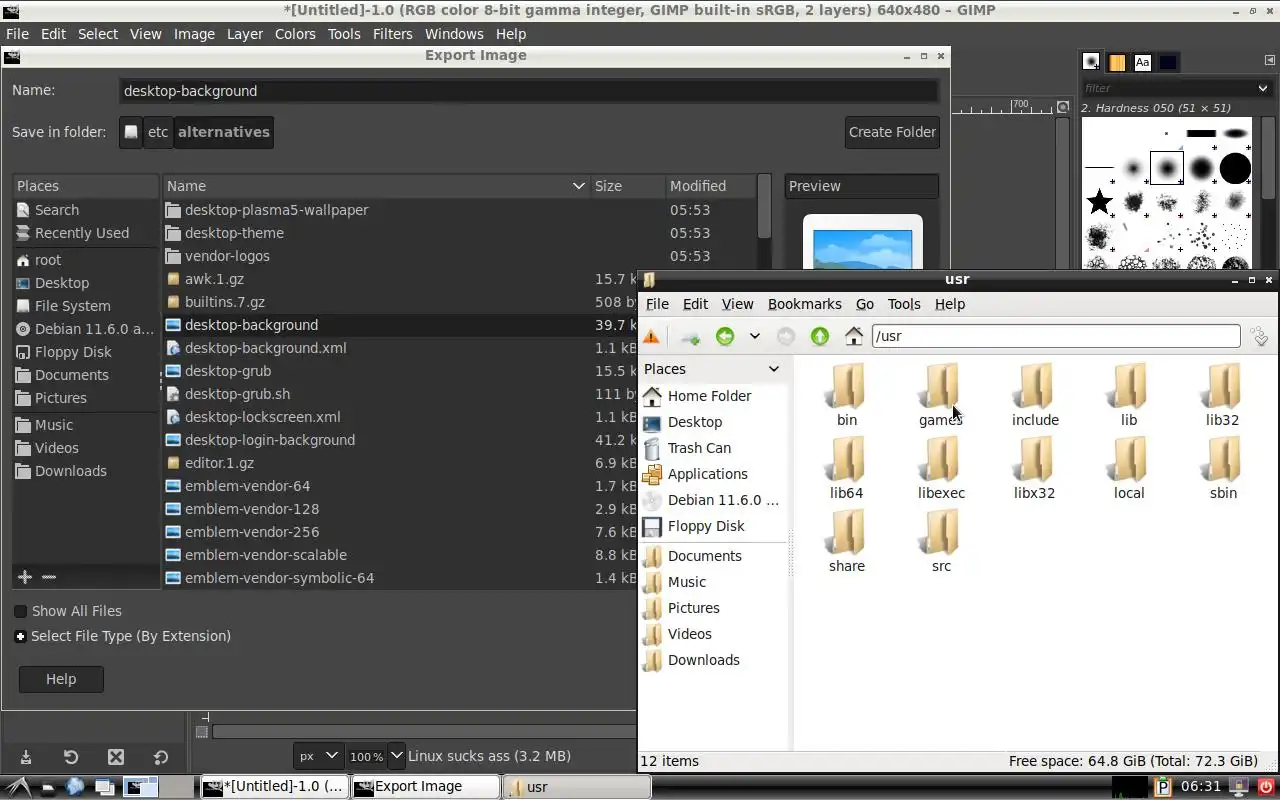The height and width of the screenshot is (800, 1280).
Task: Open the Patterns tab in GIMP dock
Action: (1117, 62)
